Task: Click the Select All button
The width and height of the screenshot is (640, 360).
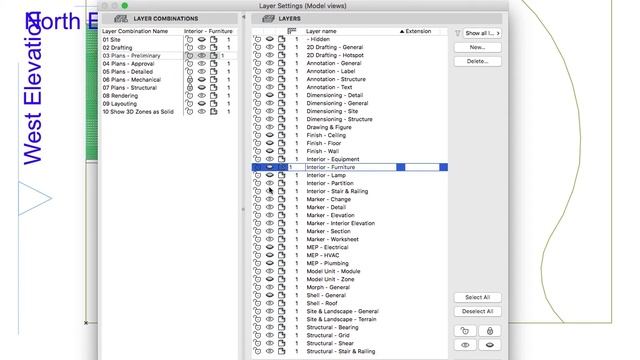Action: (x=478, y=298)
